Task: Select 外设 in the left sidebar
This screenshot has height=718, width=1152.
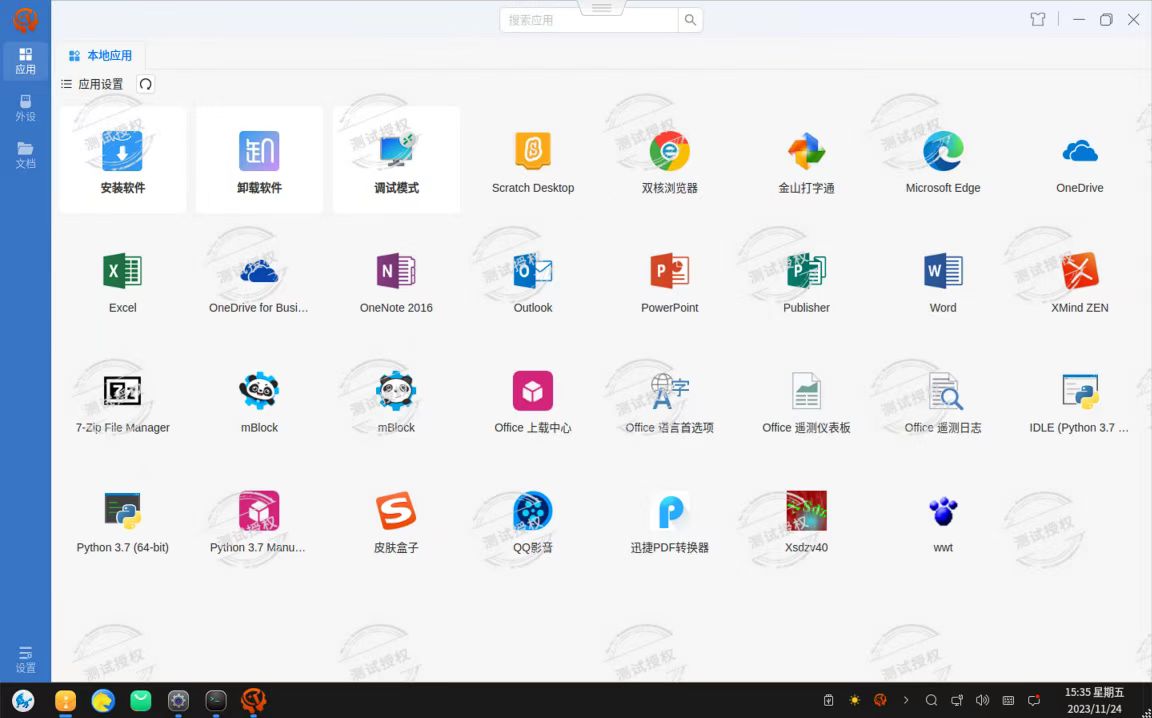Action: pos(25,108)
